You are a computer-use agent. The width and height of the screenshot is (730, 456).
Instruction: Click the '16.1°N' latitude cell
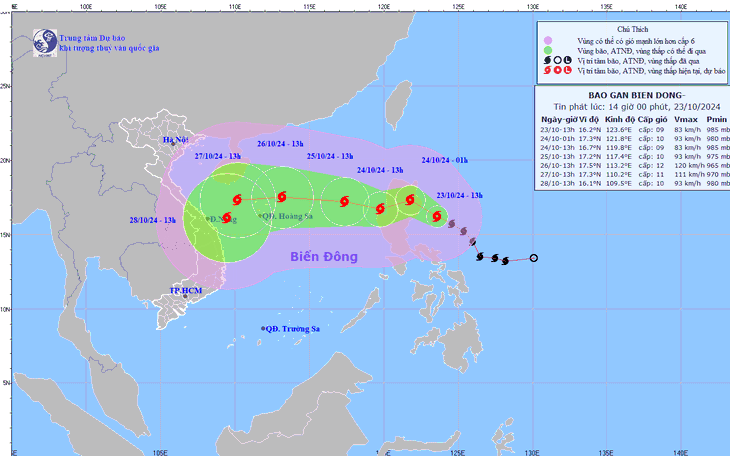pos(590,184)
